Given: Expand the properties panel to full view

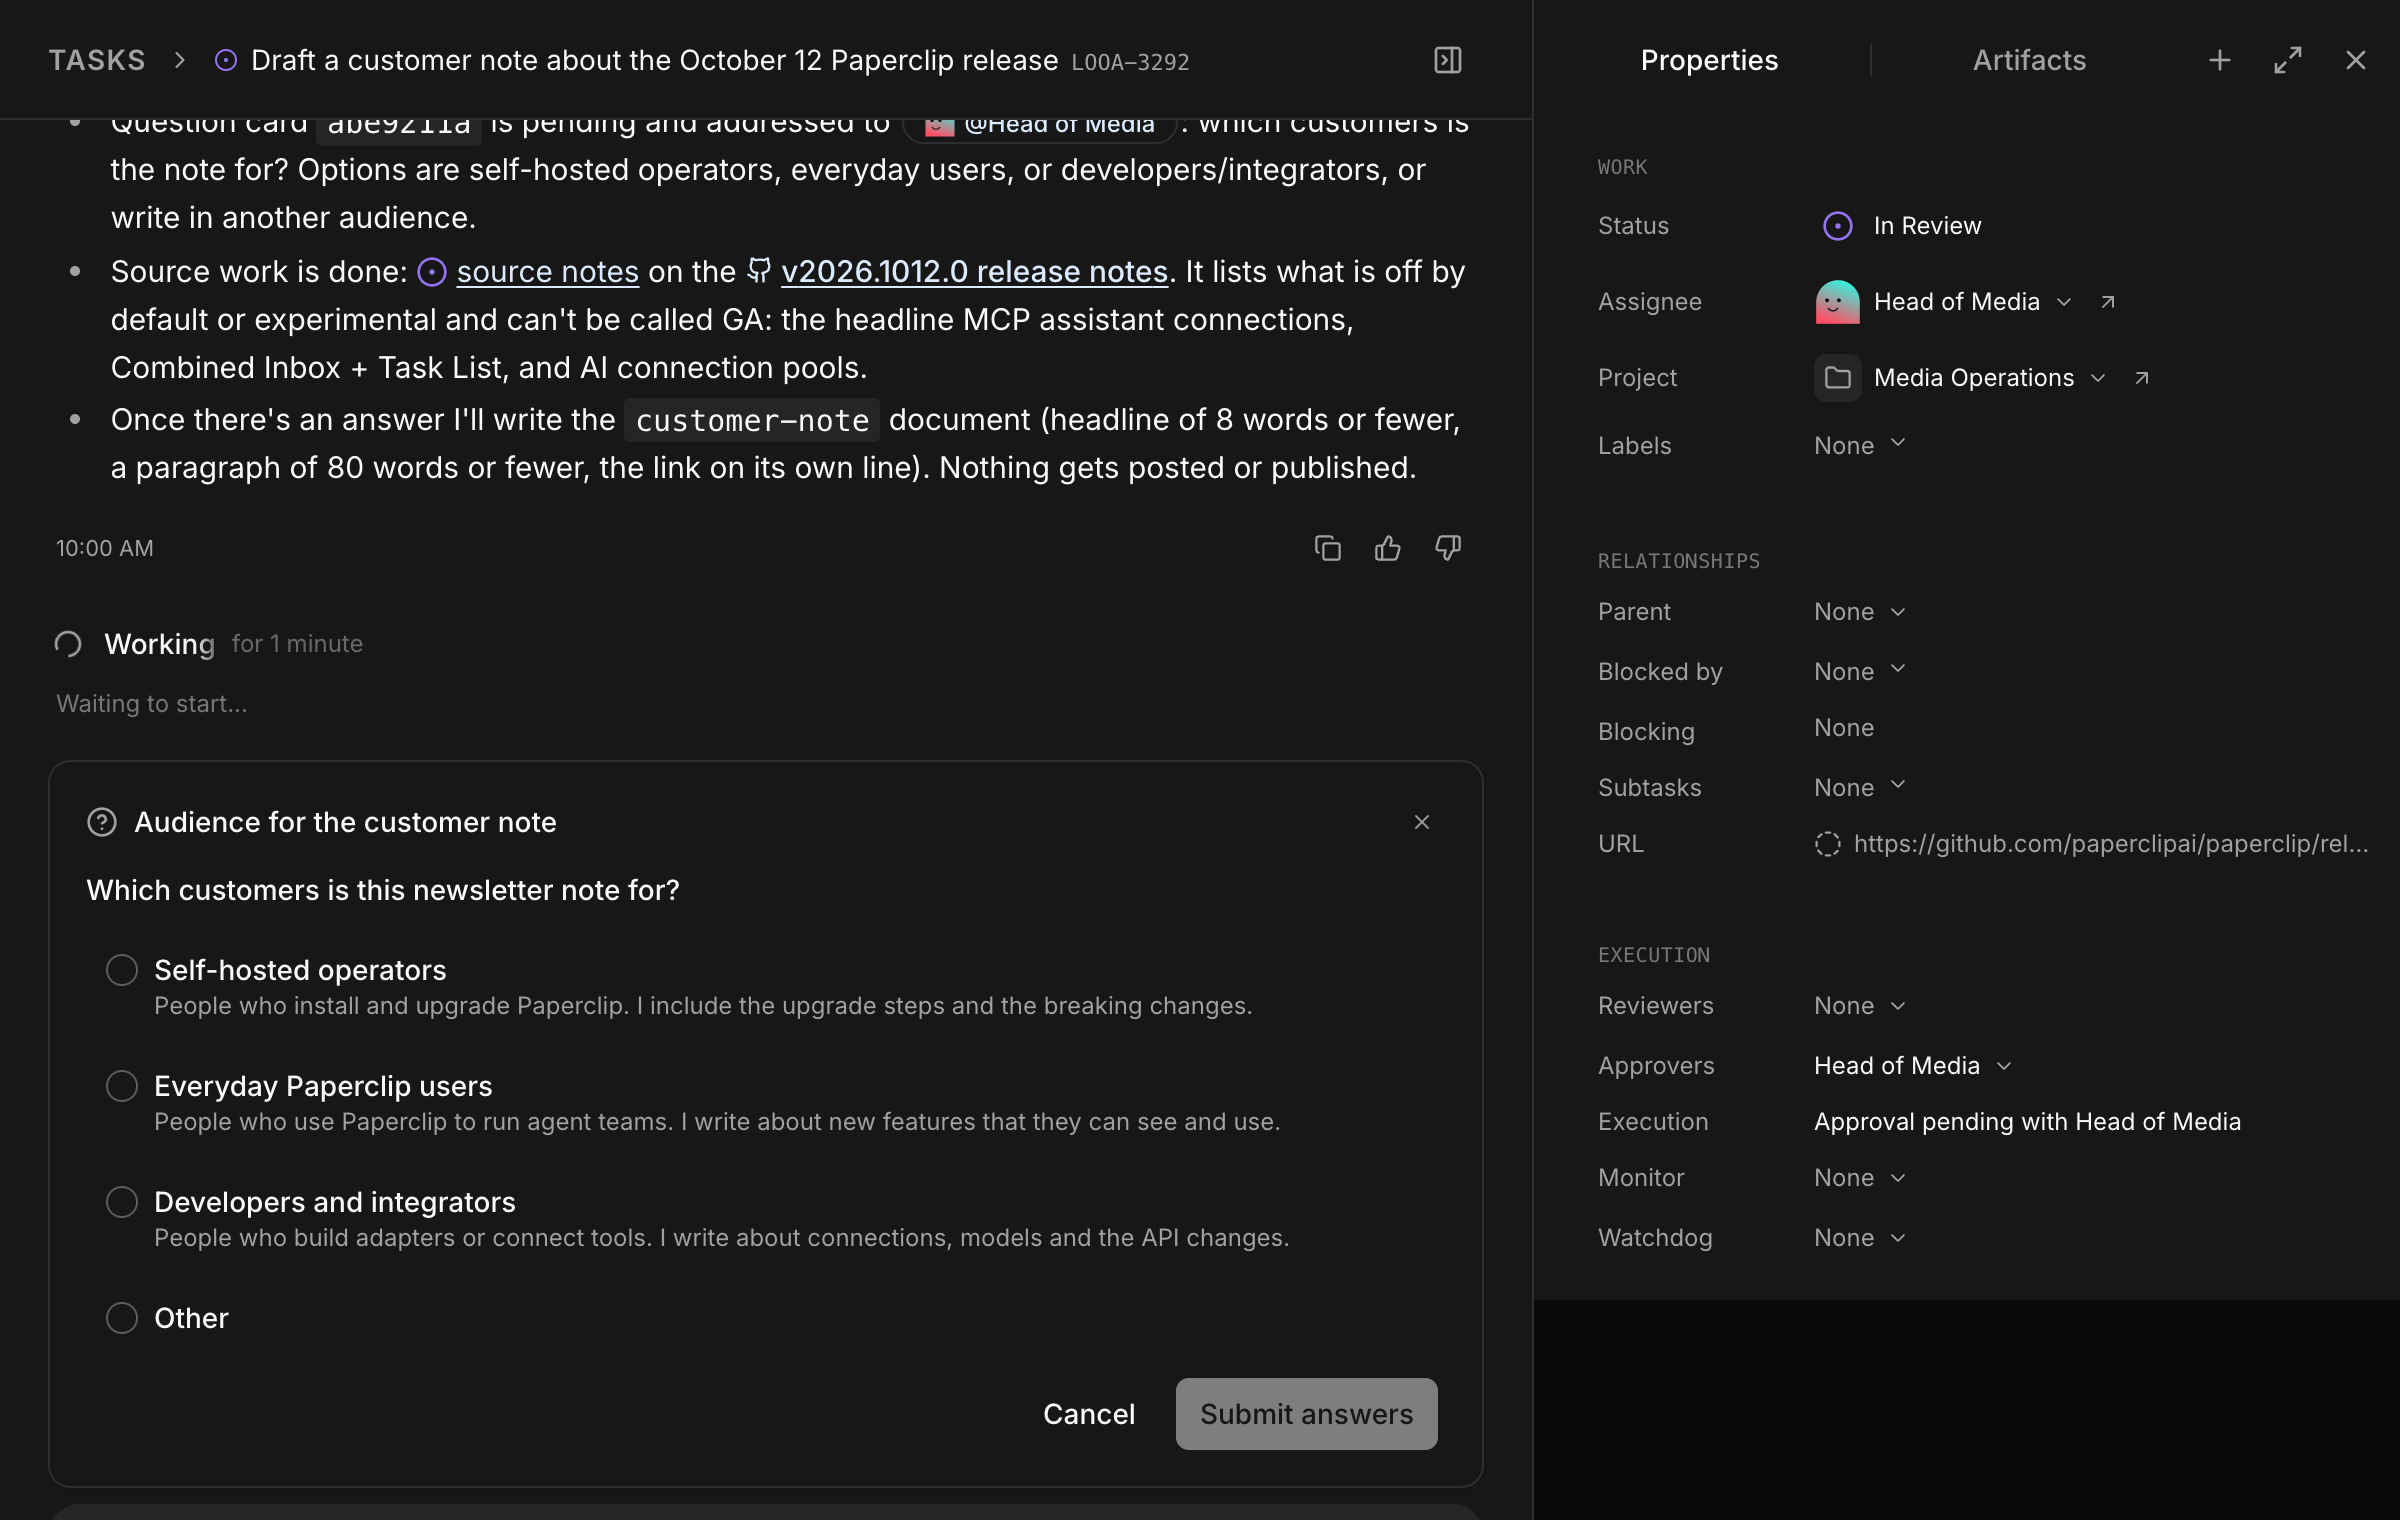Looking at the screenshot, I should tap(2287, 60).
